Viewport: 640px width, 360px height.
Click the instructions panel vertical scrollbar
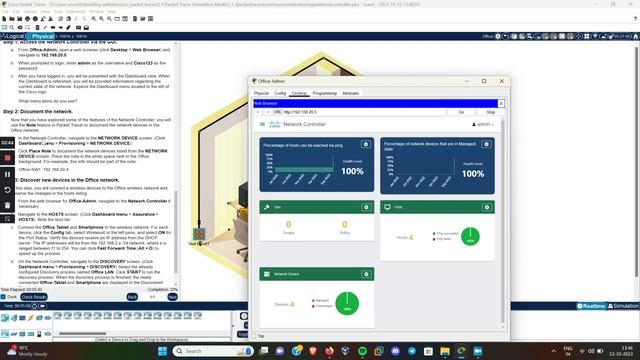pyautogui.click(x=176, y=232)
